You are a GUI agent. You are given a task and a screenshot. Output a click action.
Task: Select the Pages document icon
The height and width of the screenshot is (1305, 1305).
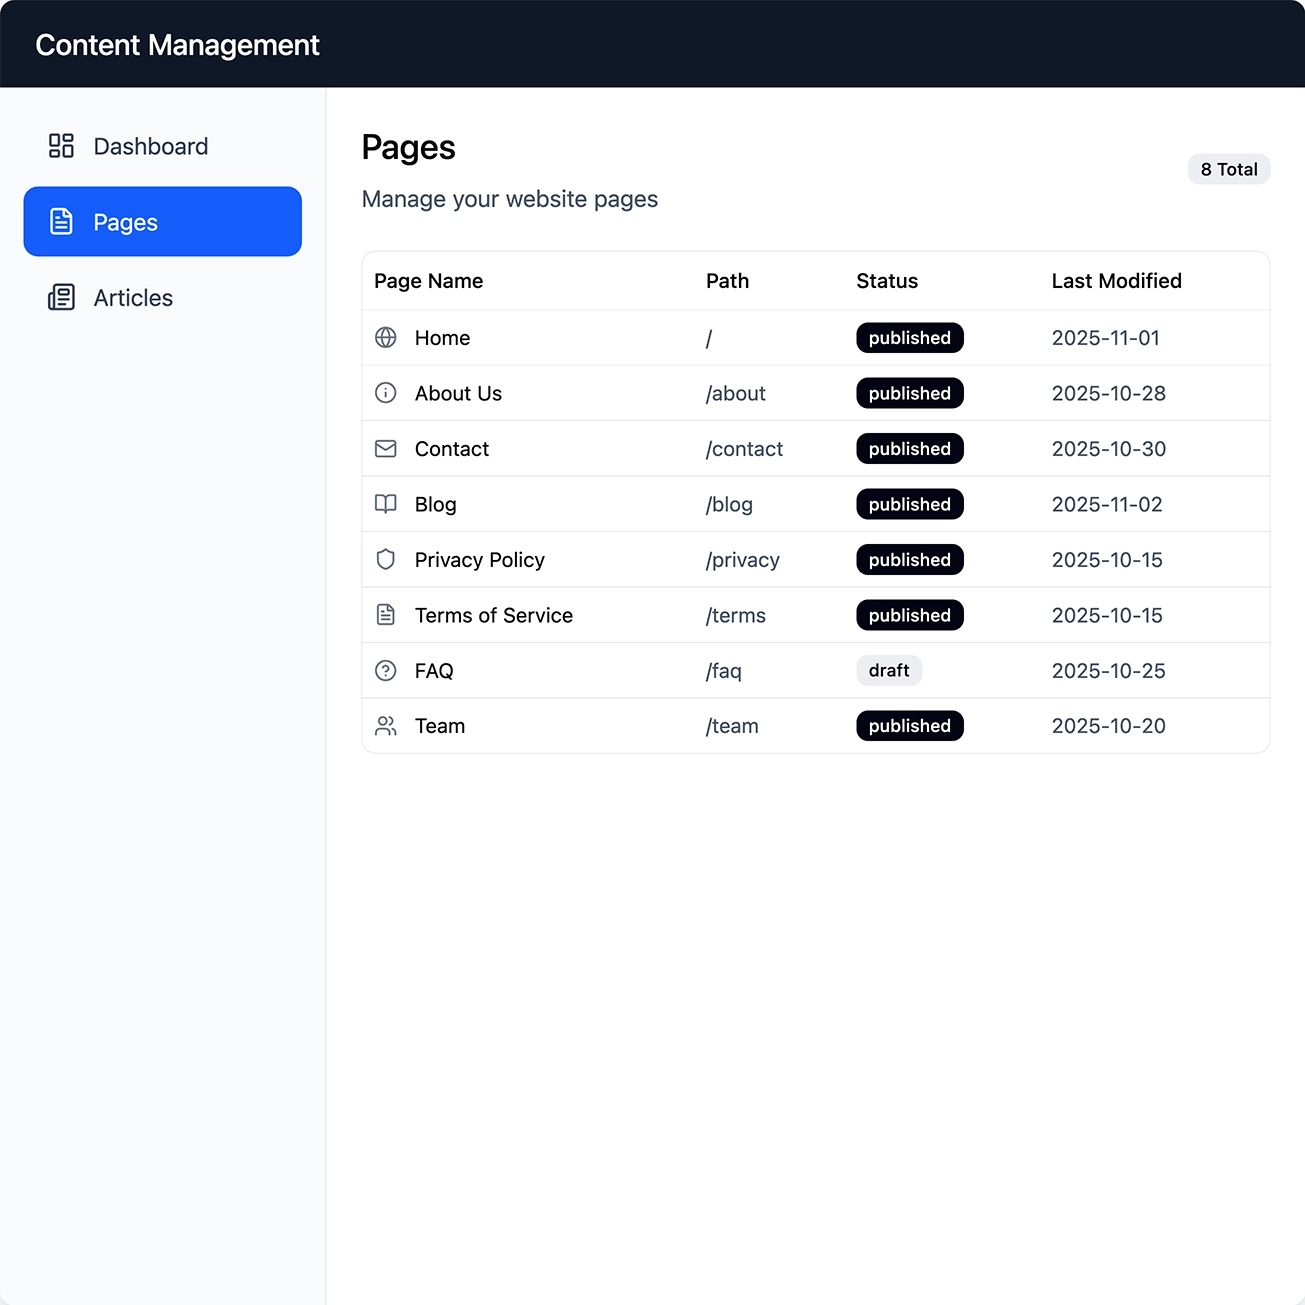pyautogui.click(x=61, y=221)
